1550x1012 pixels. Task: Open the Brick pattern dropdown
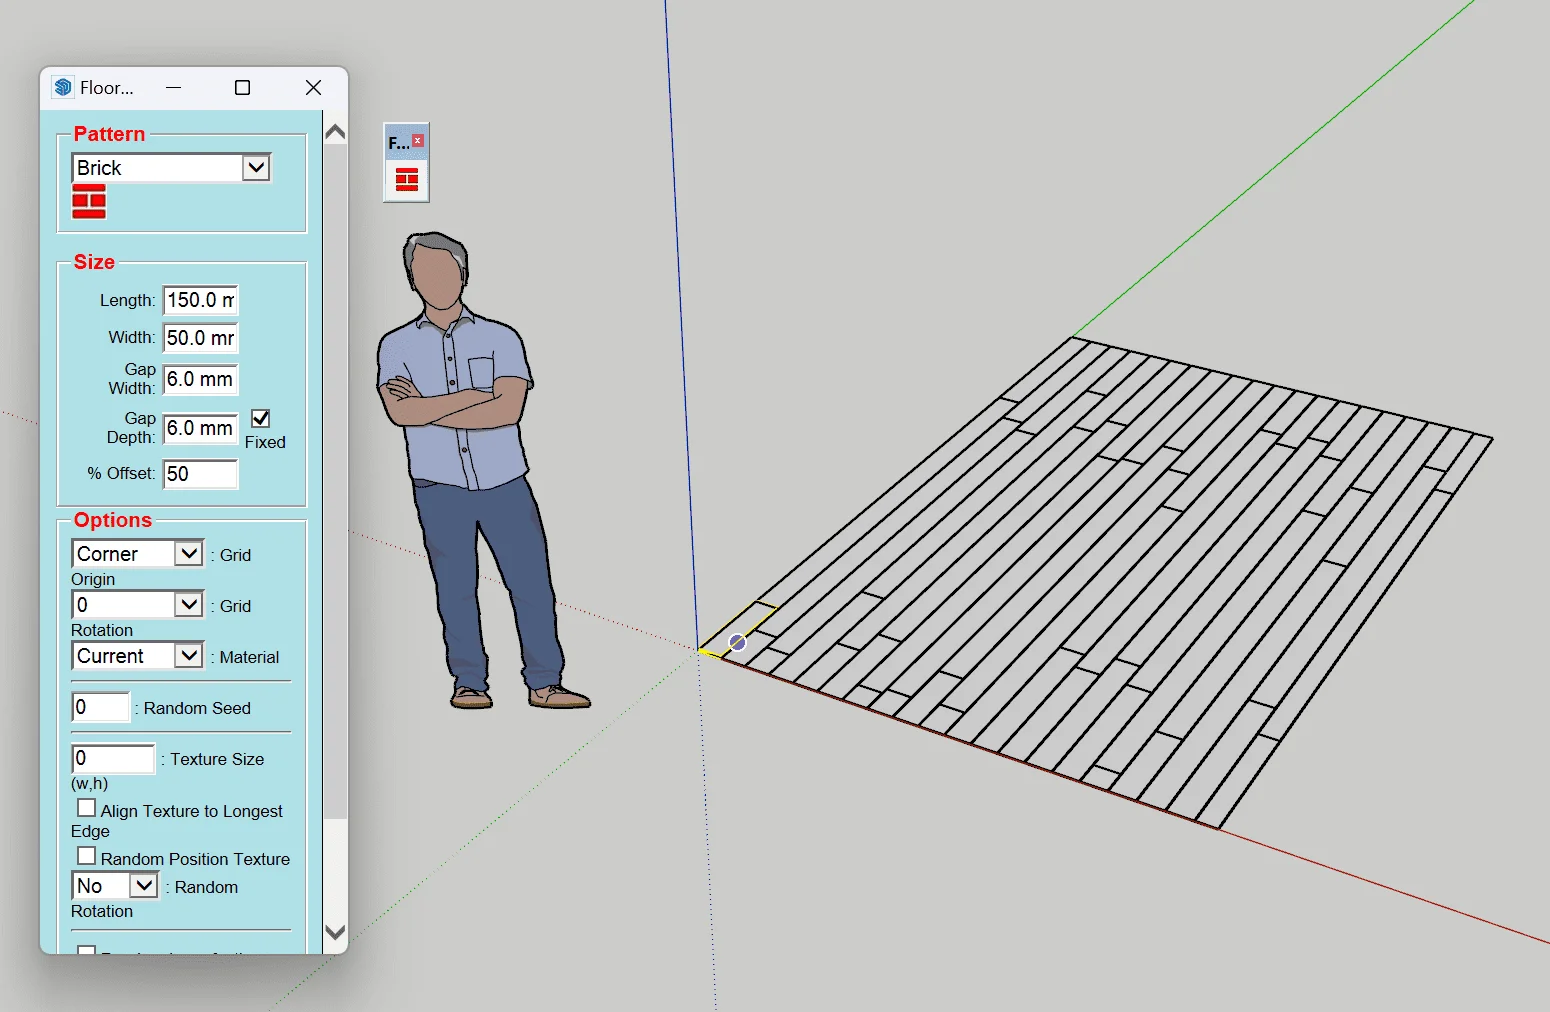[x=171, y=168]
